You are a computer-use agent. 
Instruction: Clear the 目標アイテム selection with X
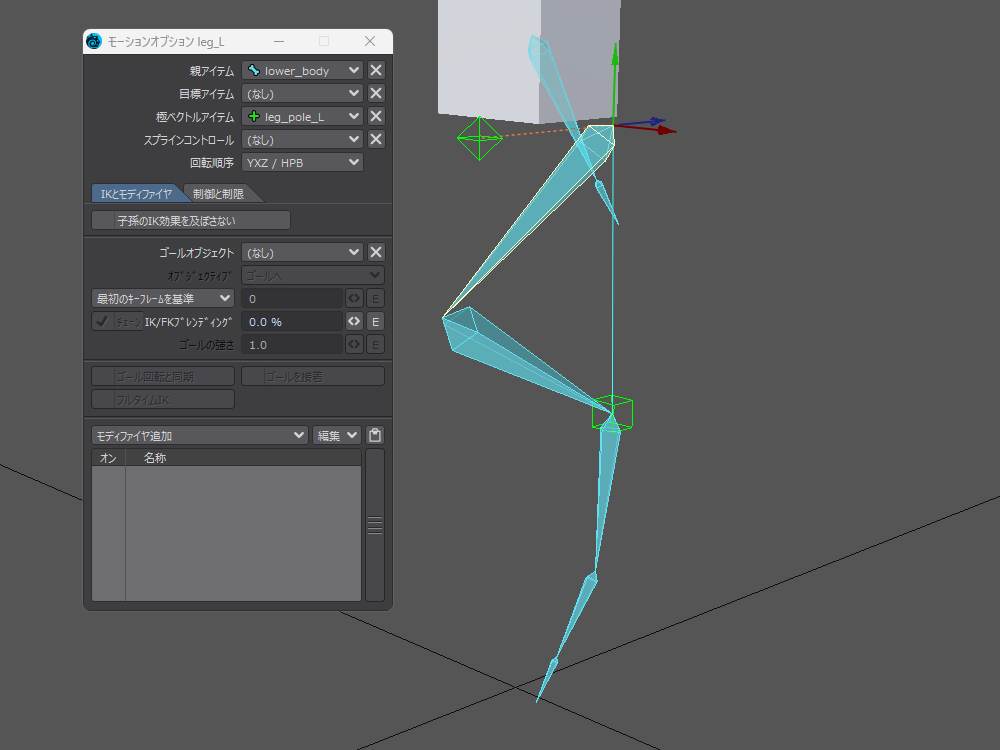(376, 93)
